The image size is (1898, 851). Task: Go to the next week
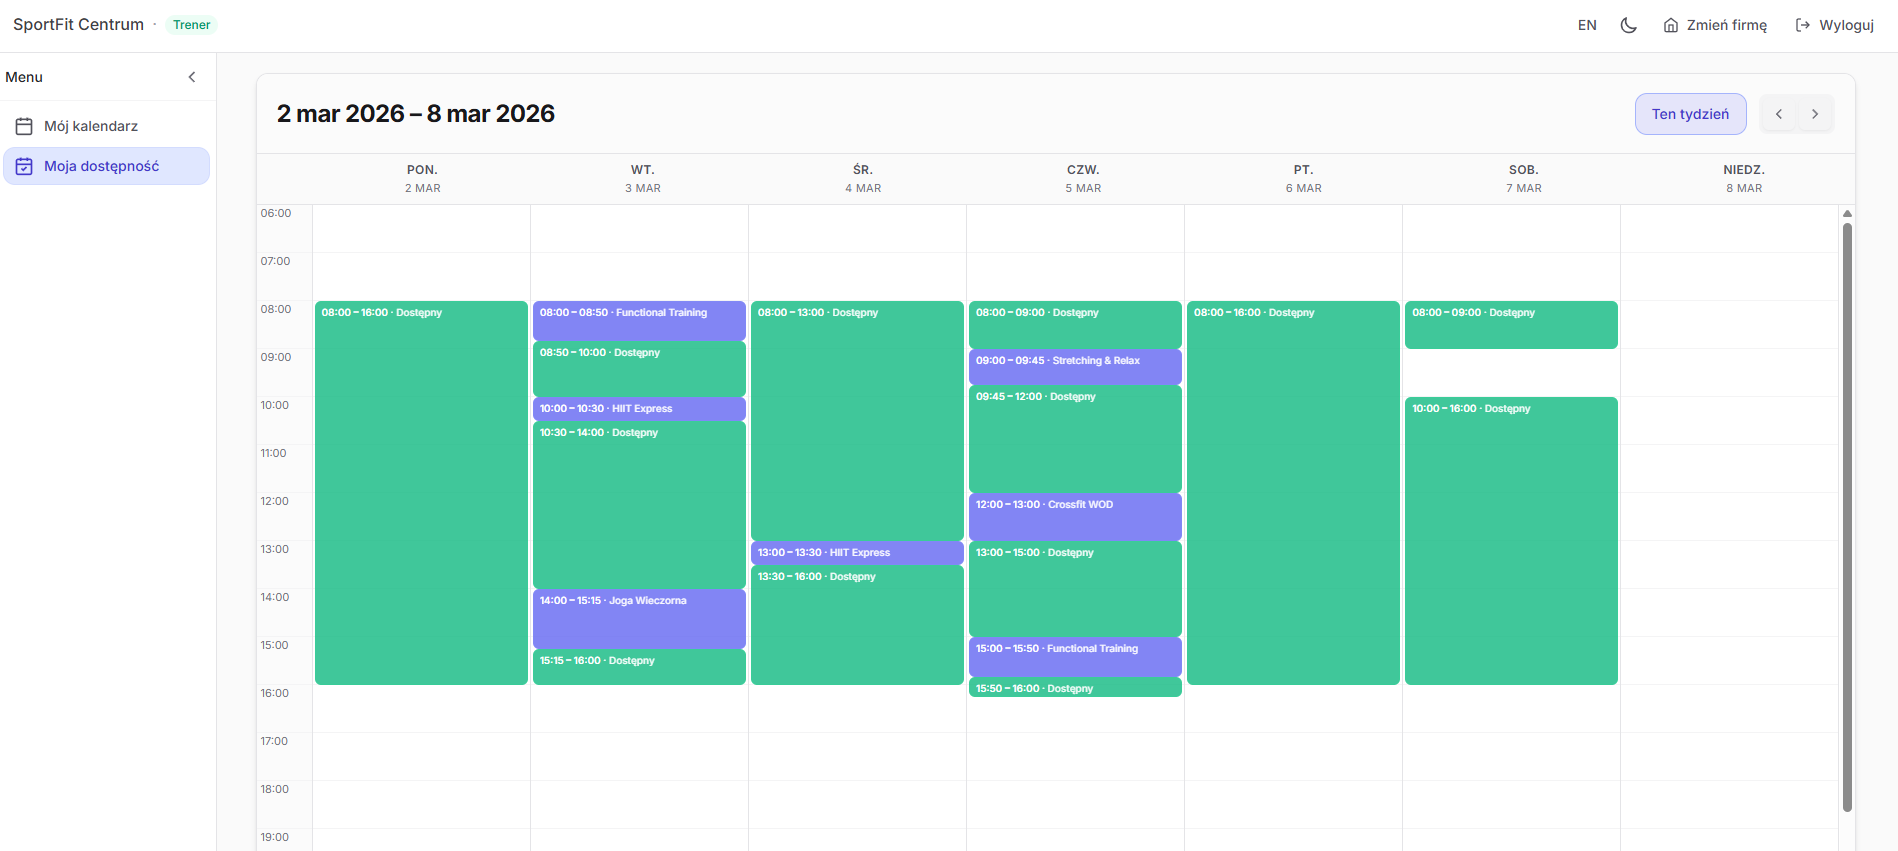1815,114
